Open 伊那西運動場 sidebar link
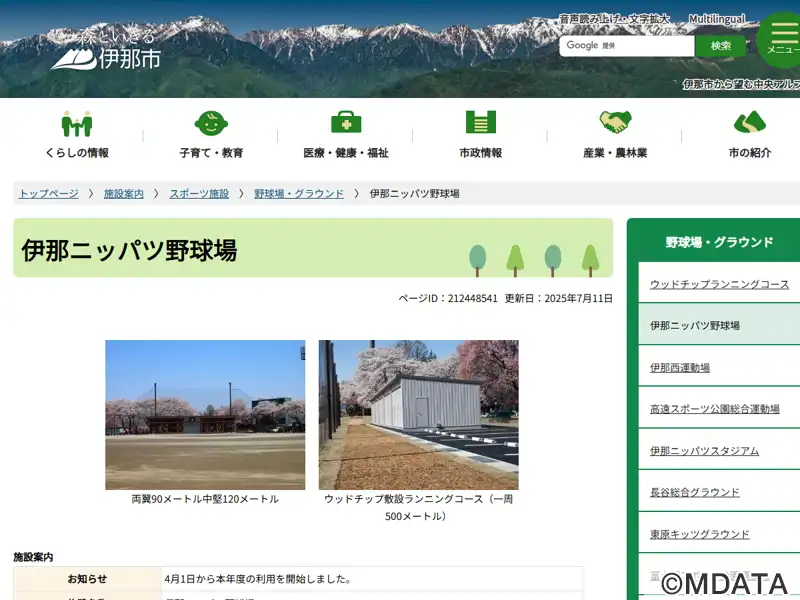 pos(680,367)
